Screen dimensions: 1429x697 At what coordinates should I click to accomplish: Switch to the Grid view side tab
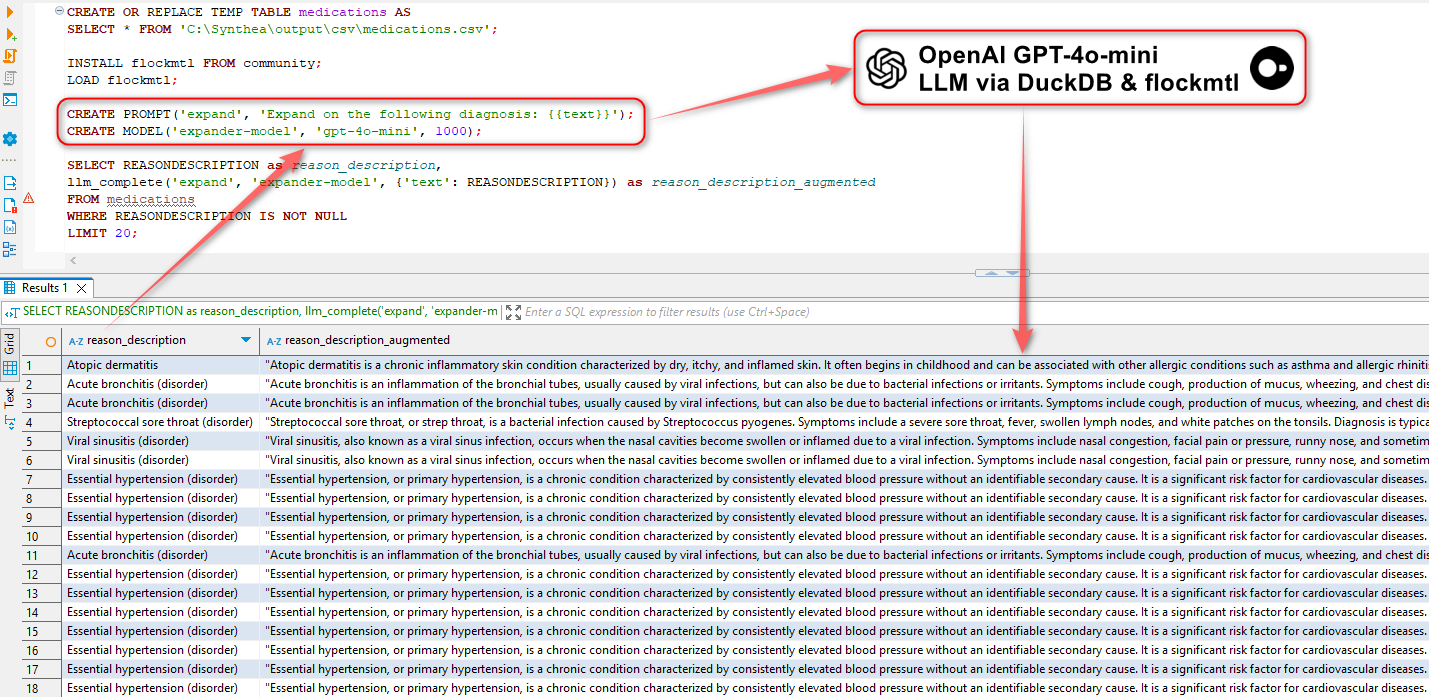[10, 357]
